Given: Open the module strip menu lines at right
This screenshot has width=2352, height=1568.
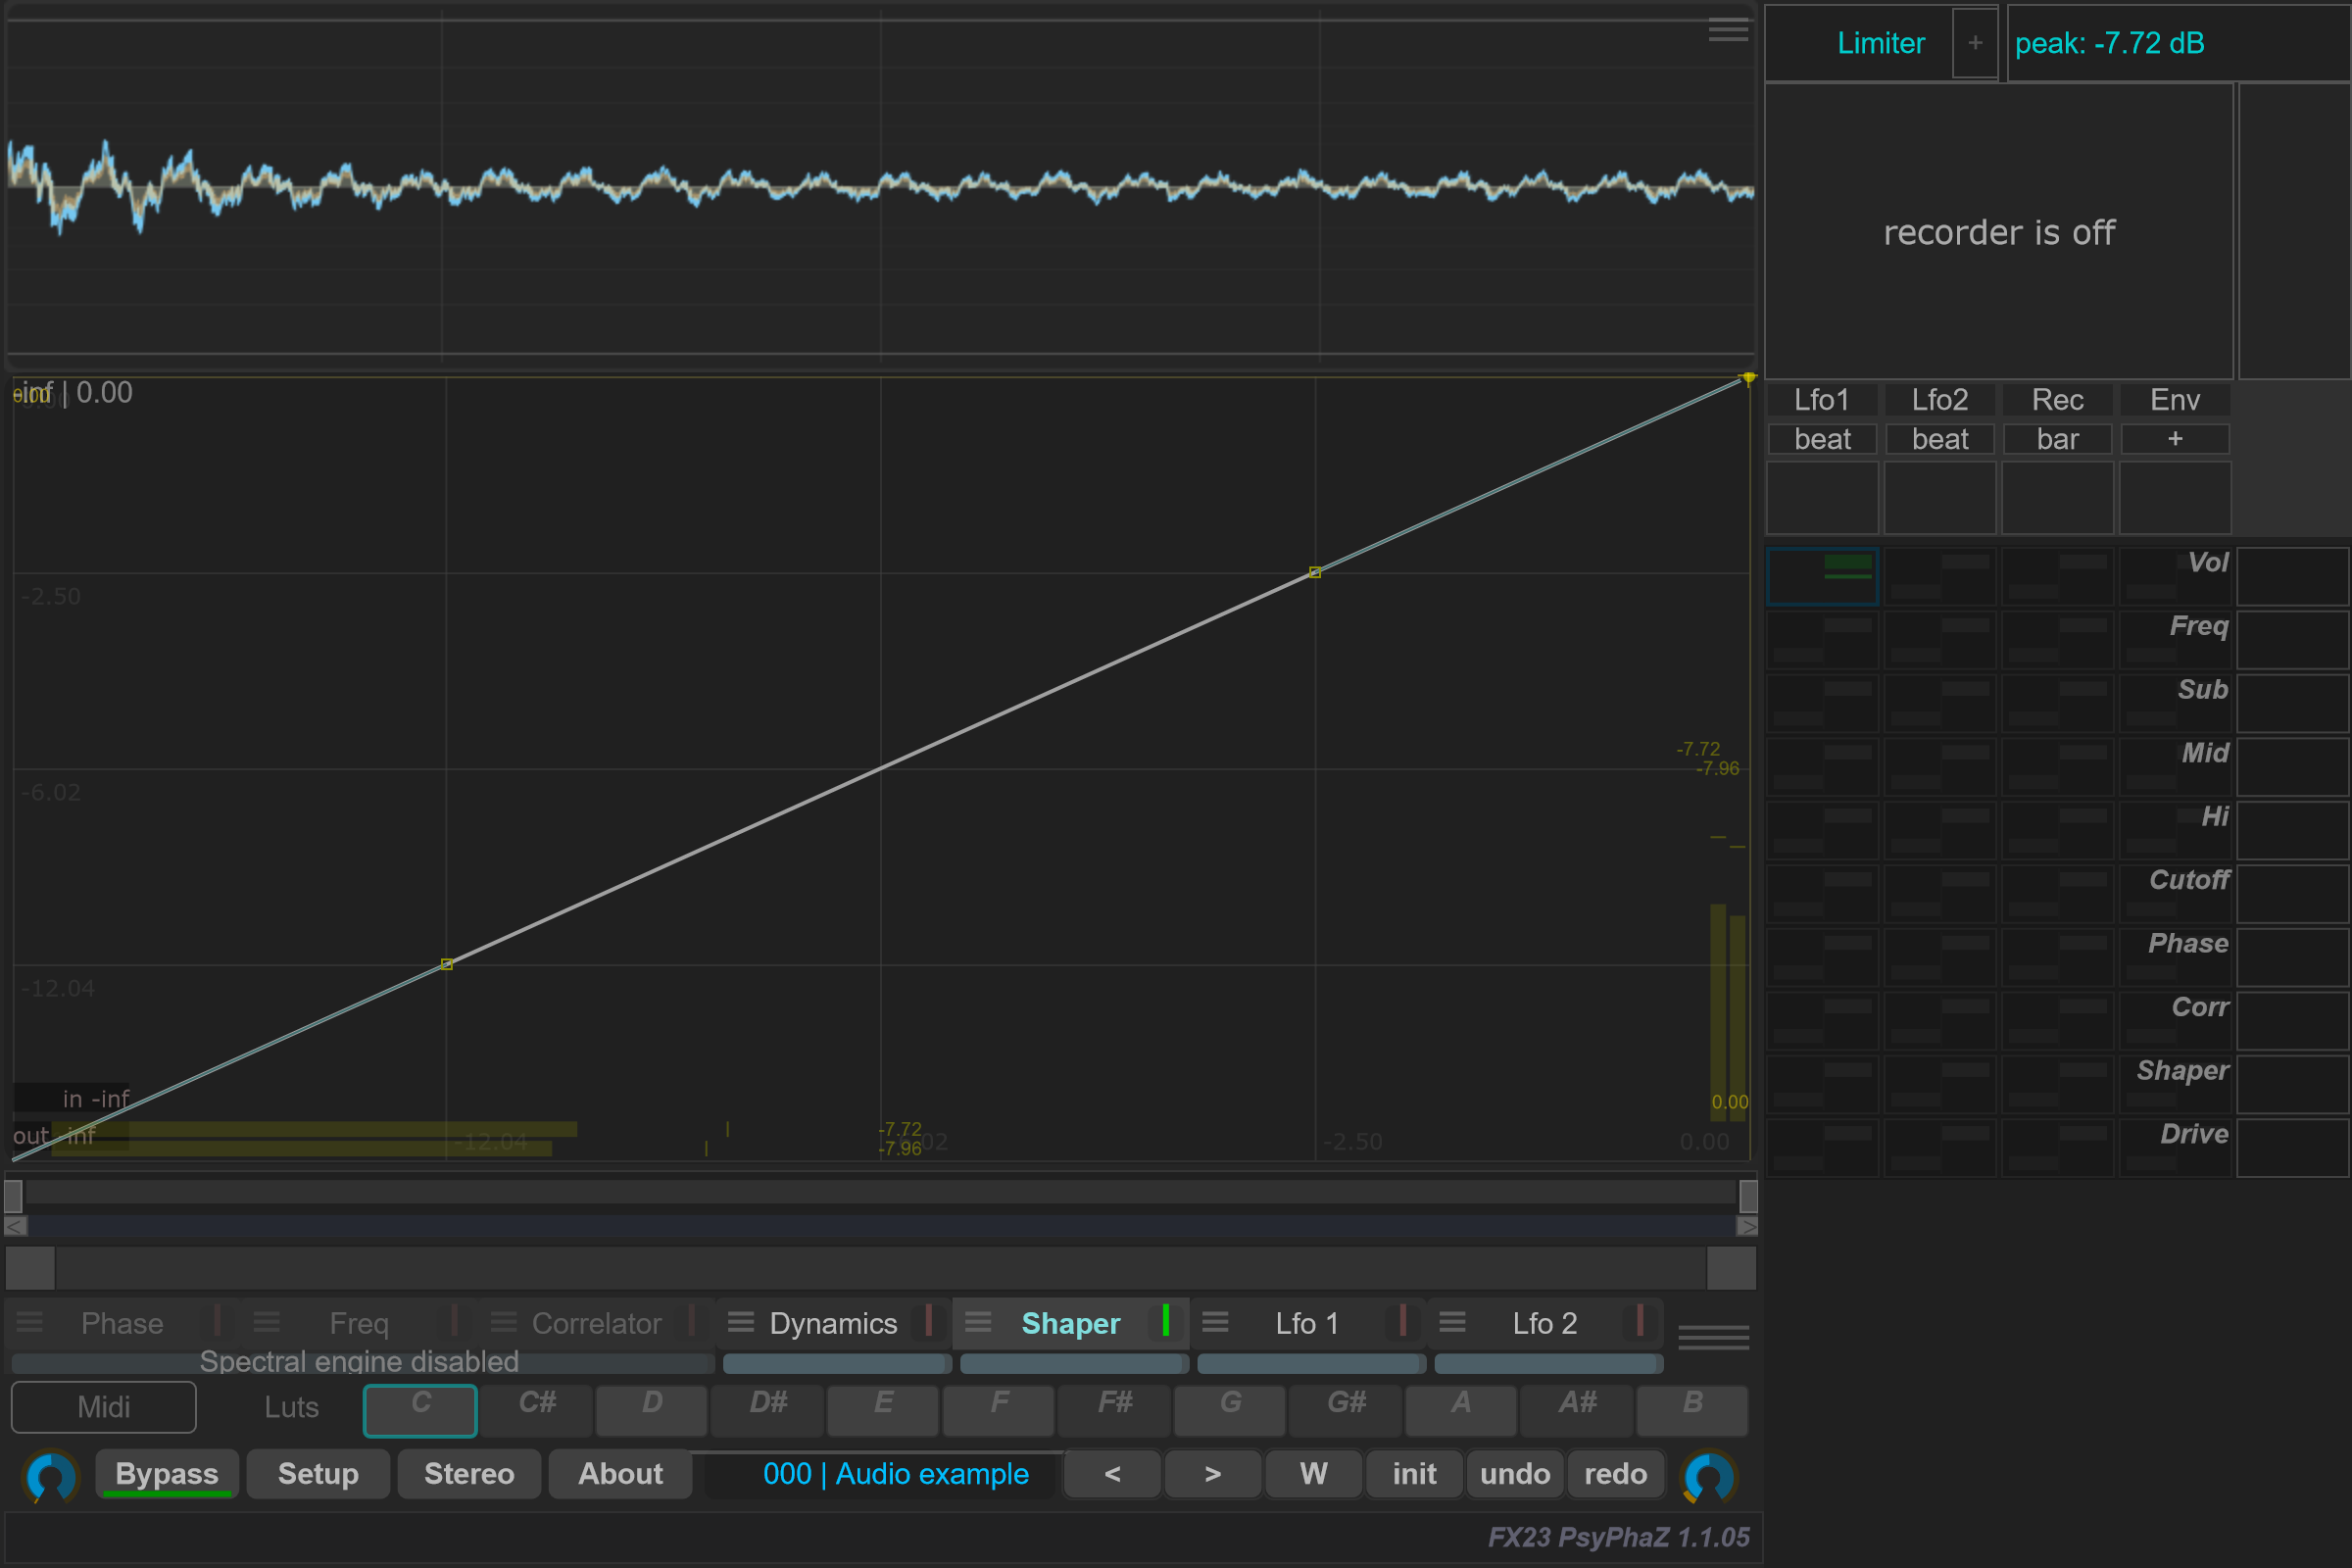Looking at the screenshot, I should (1713, 1337).
